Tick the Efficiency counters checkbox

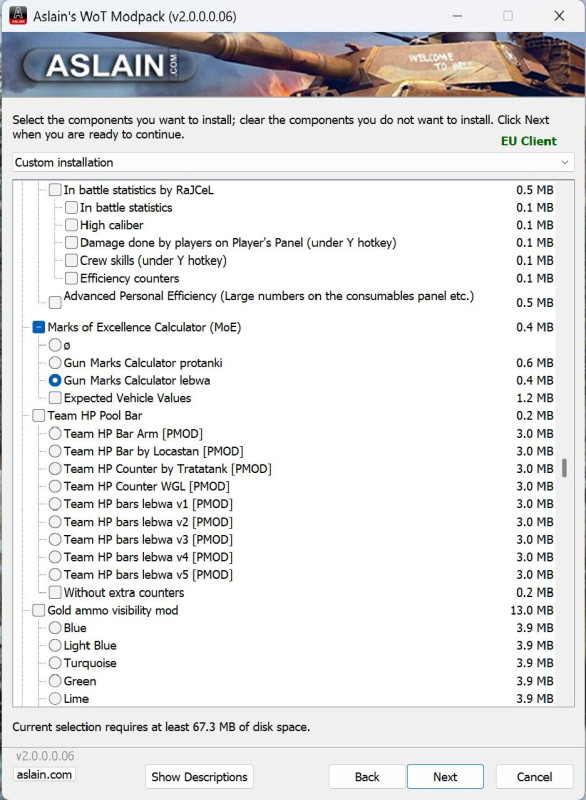coord(71,278)
